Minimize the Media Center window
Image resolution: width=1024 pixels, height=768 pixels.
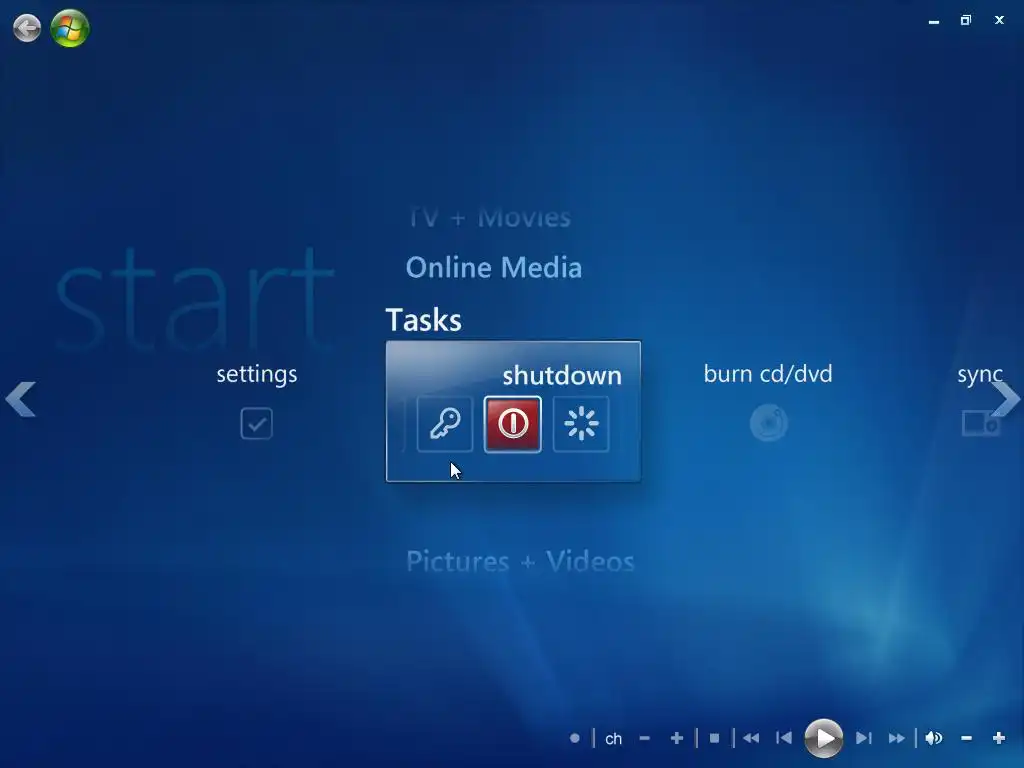pos(934,21)
